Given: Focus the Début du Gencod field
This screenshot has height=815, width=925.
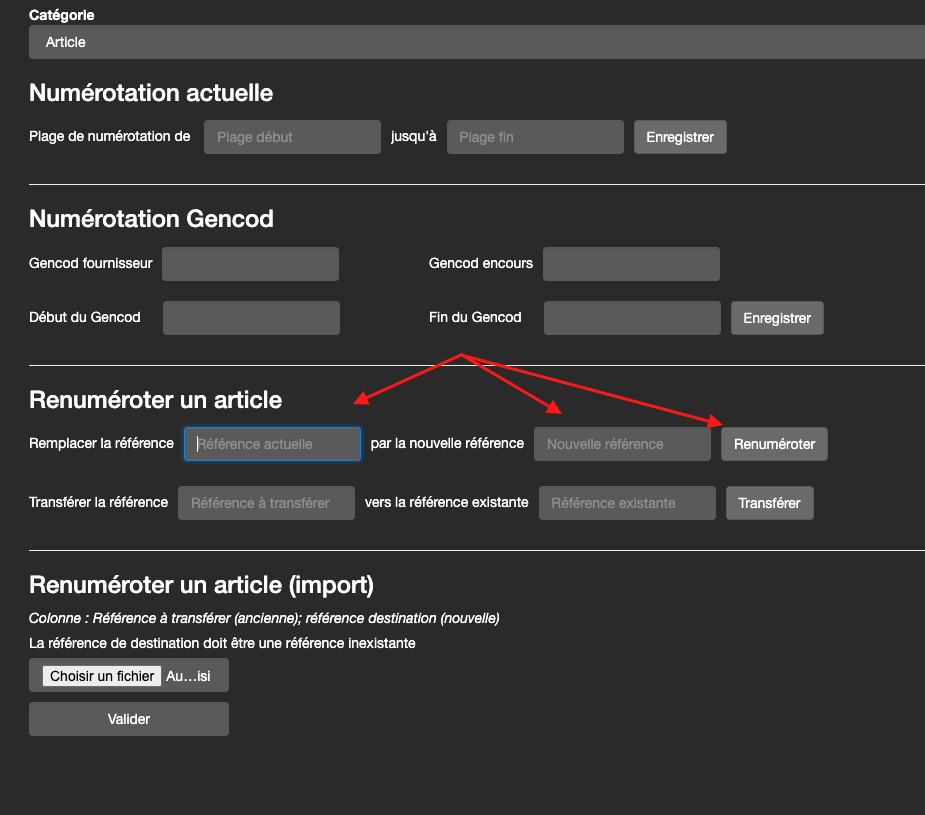Looking at the screenshot, I should pos(251,318).
